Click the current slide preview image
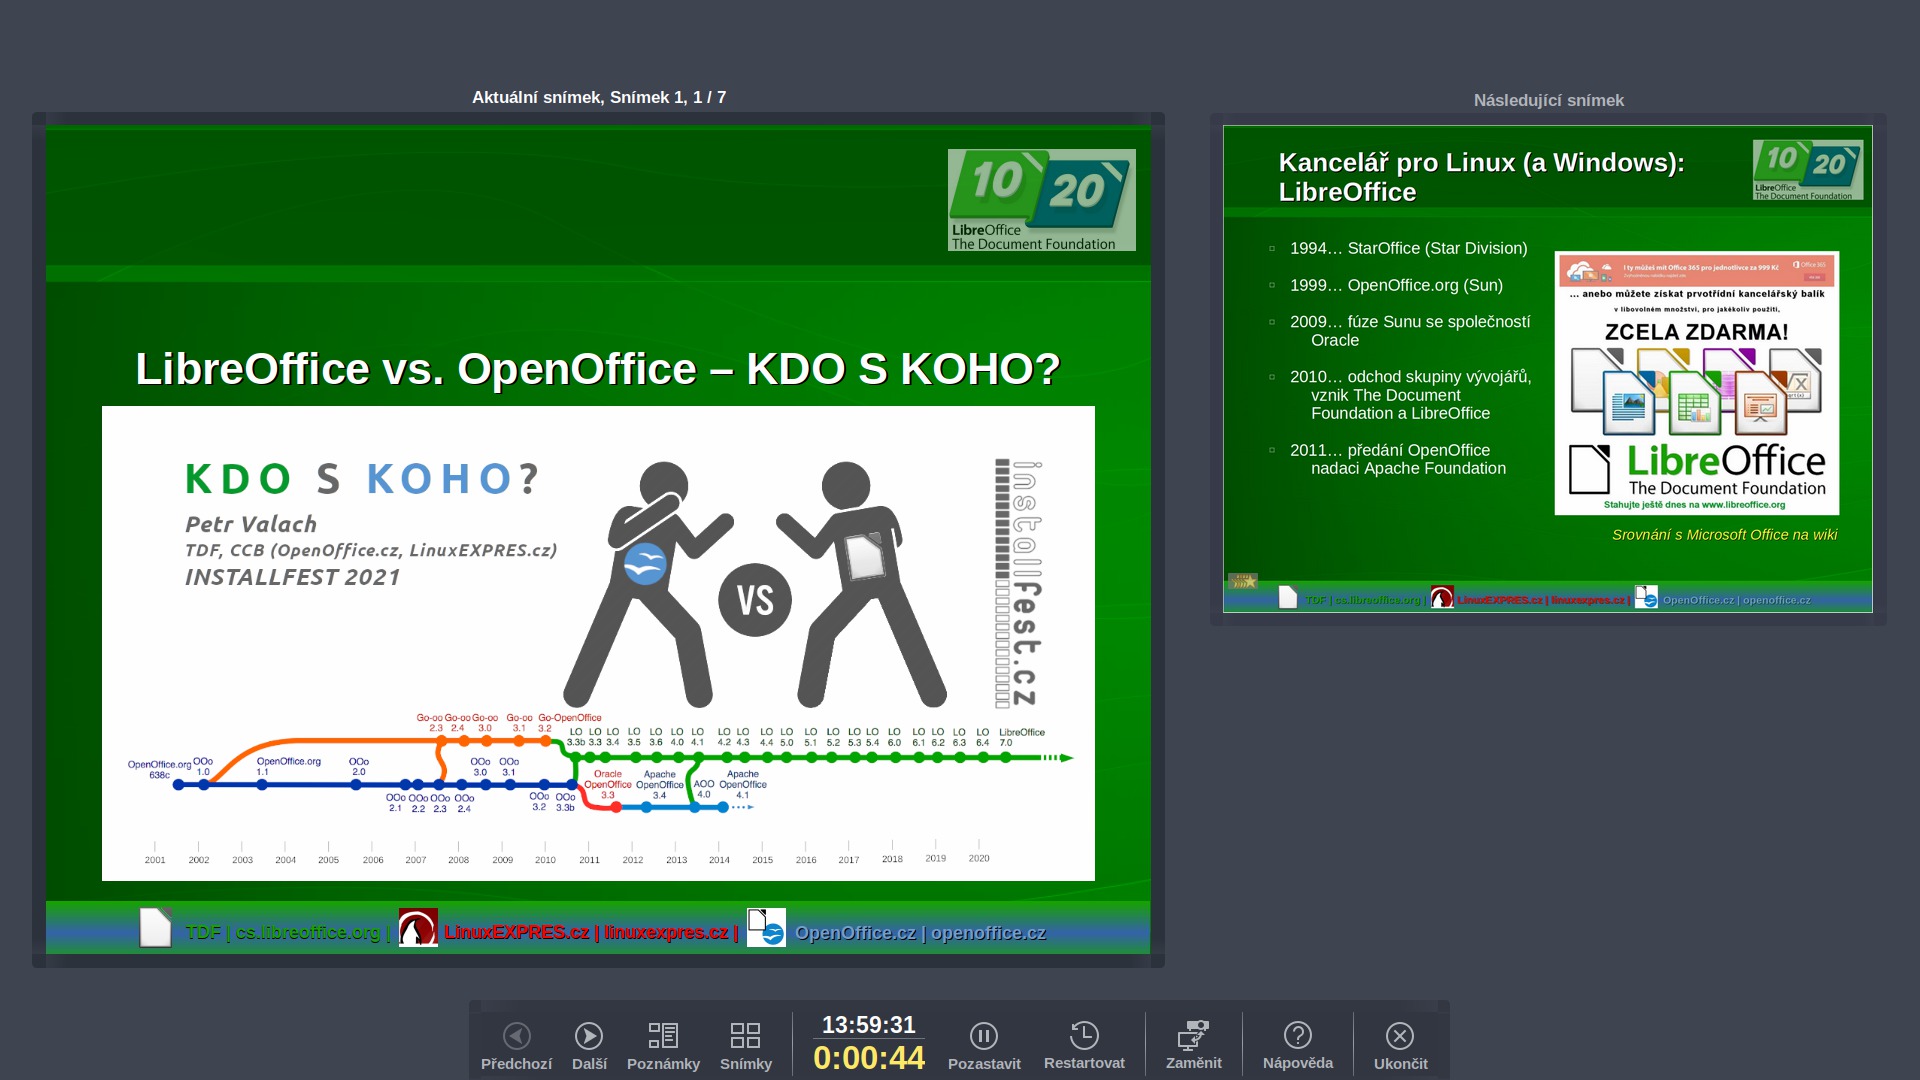Screen dimensions: 1920x1080 click(x=598, y=540)
